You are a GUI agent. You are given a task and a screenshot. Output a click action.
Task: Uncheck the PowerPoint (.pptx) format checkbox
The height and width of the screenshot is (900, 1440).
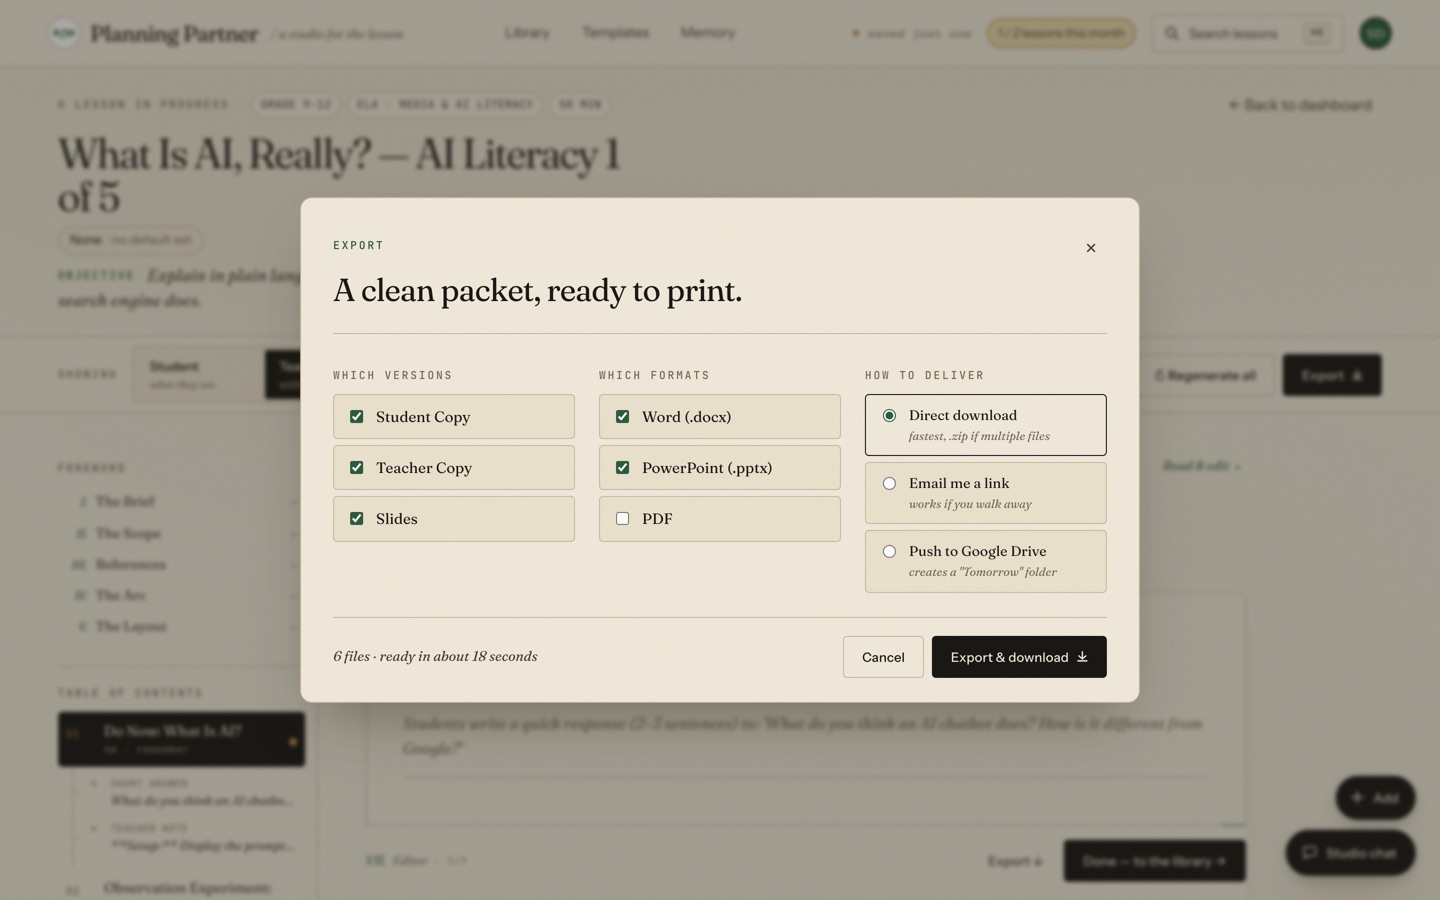(623, 468)
